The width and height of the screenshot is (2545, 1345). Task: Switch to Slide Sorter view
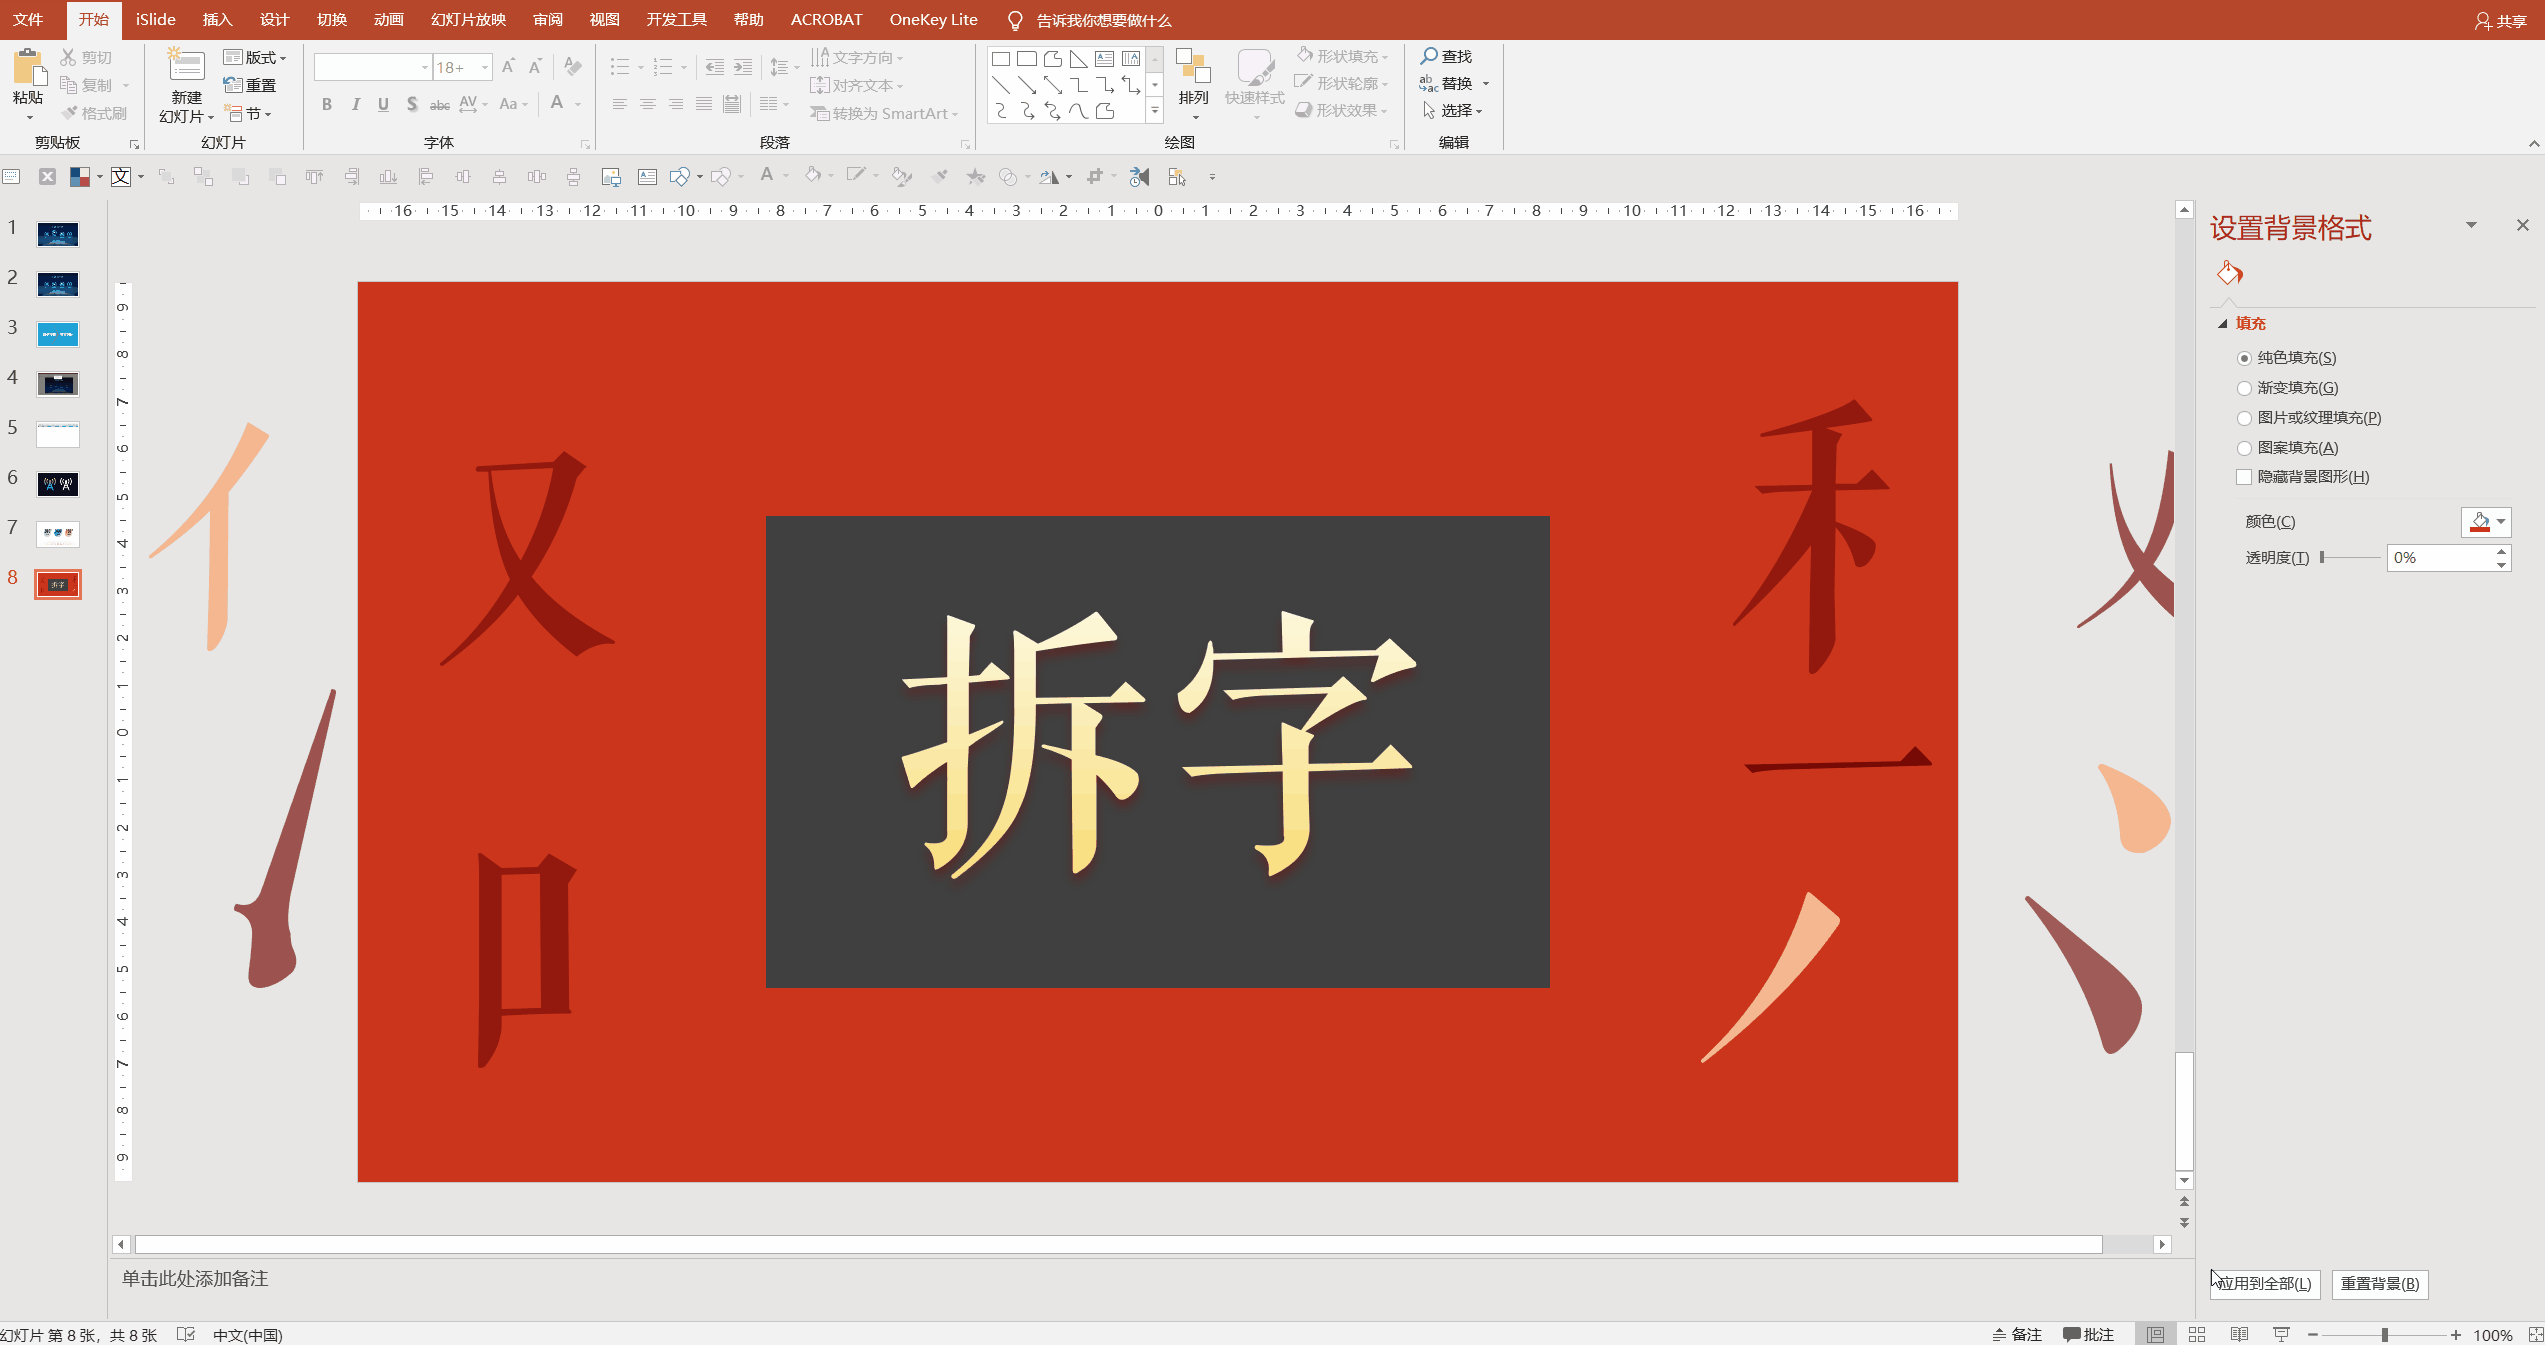[2197, 1334]
